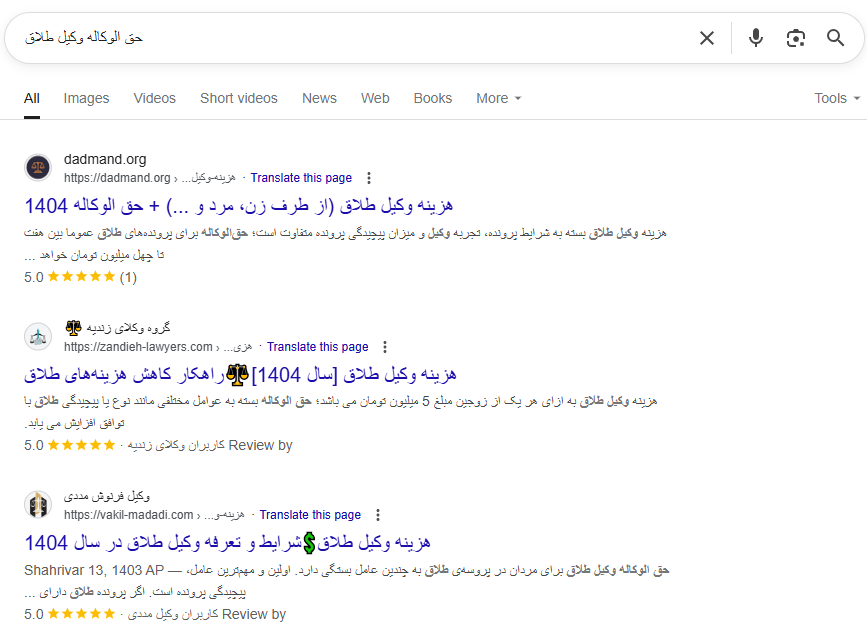Open the Tools dropdown
Viewport: 867px width, 625px height.
tap(836, 98)
